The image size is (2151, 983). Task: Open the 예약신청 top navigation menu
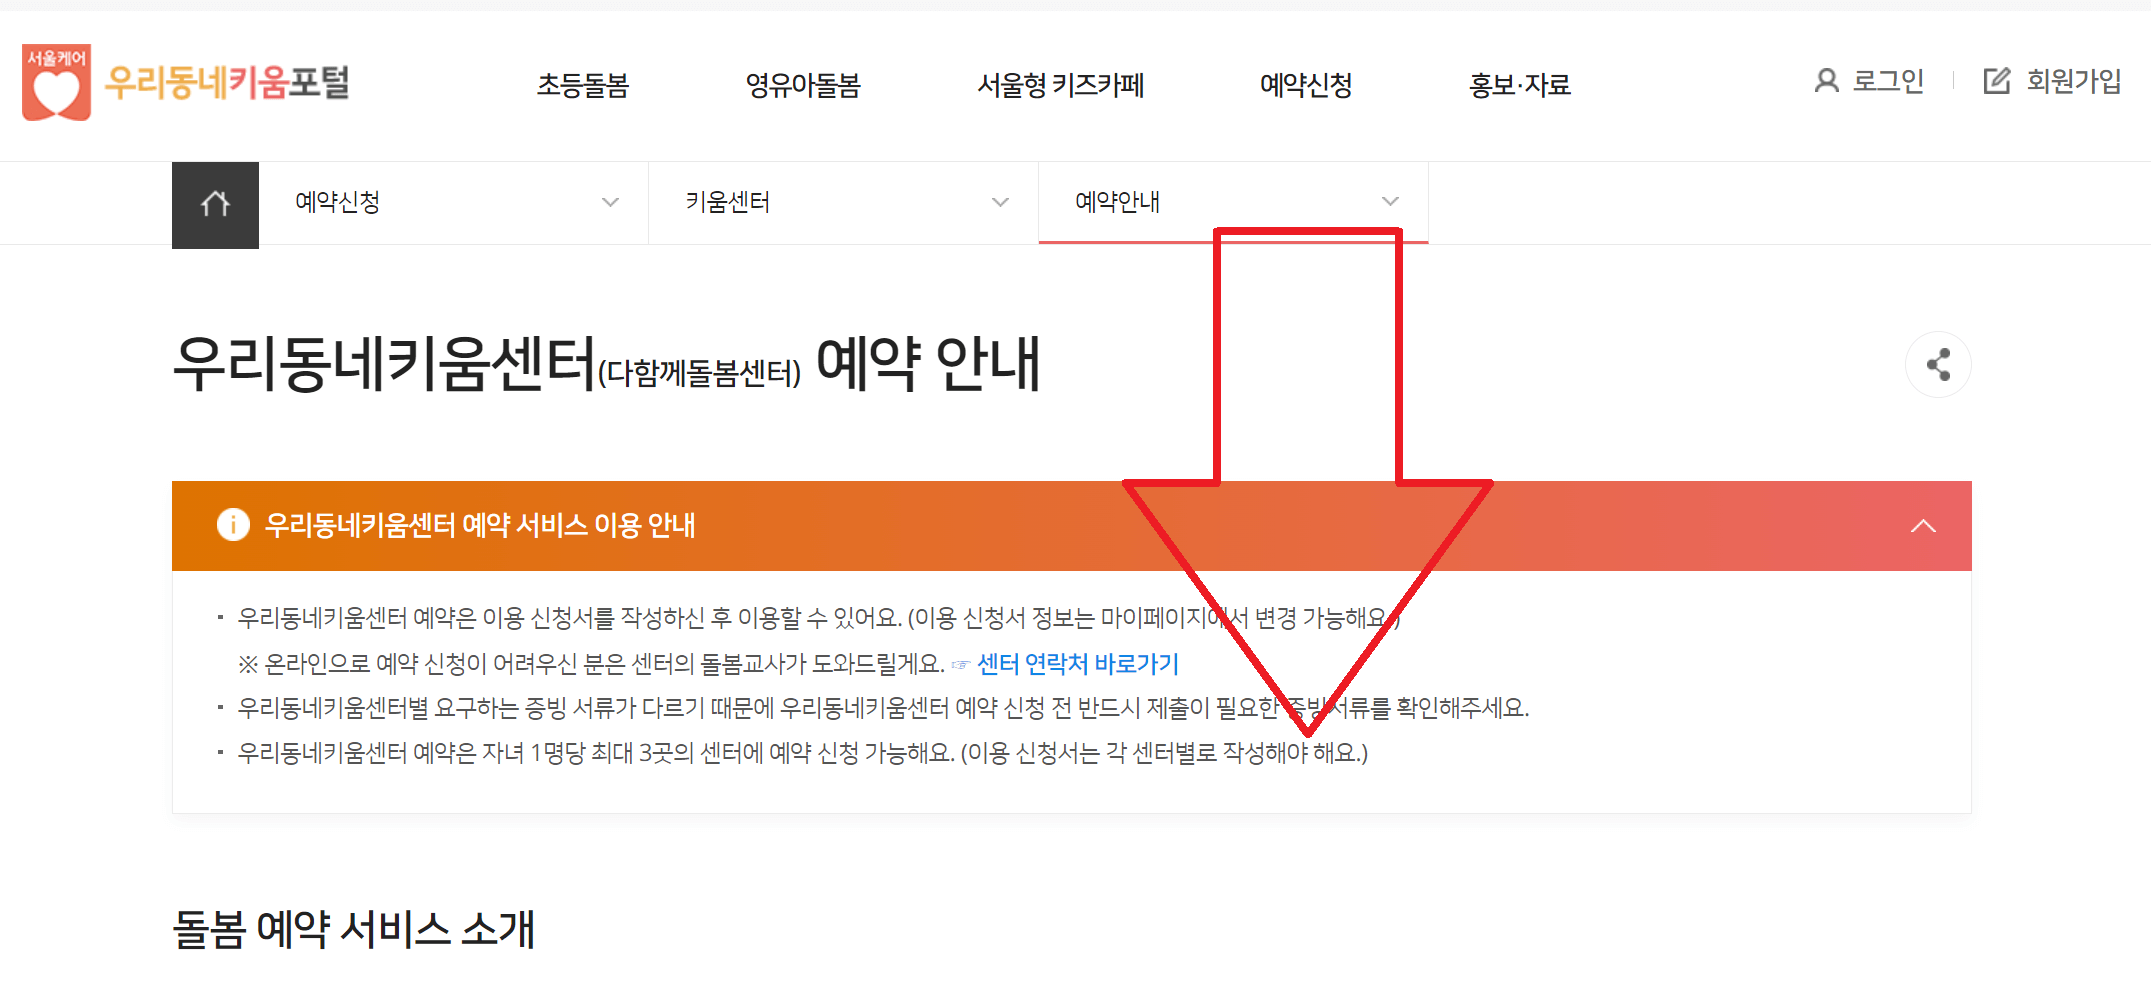[x=1305, y=87]
